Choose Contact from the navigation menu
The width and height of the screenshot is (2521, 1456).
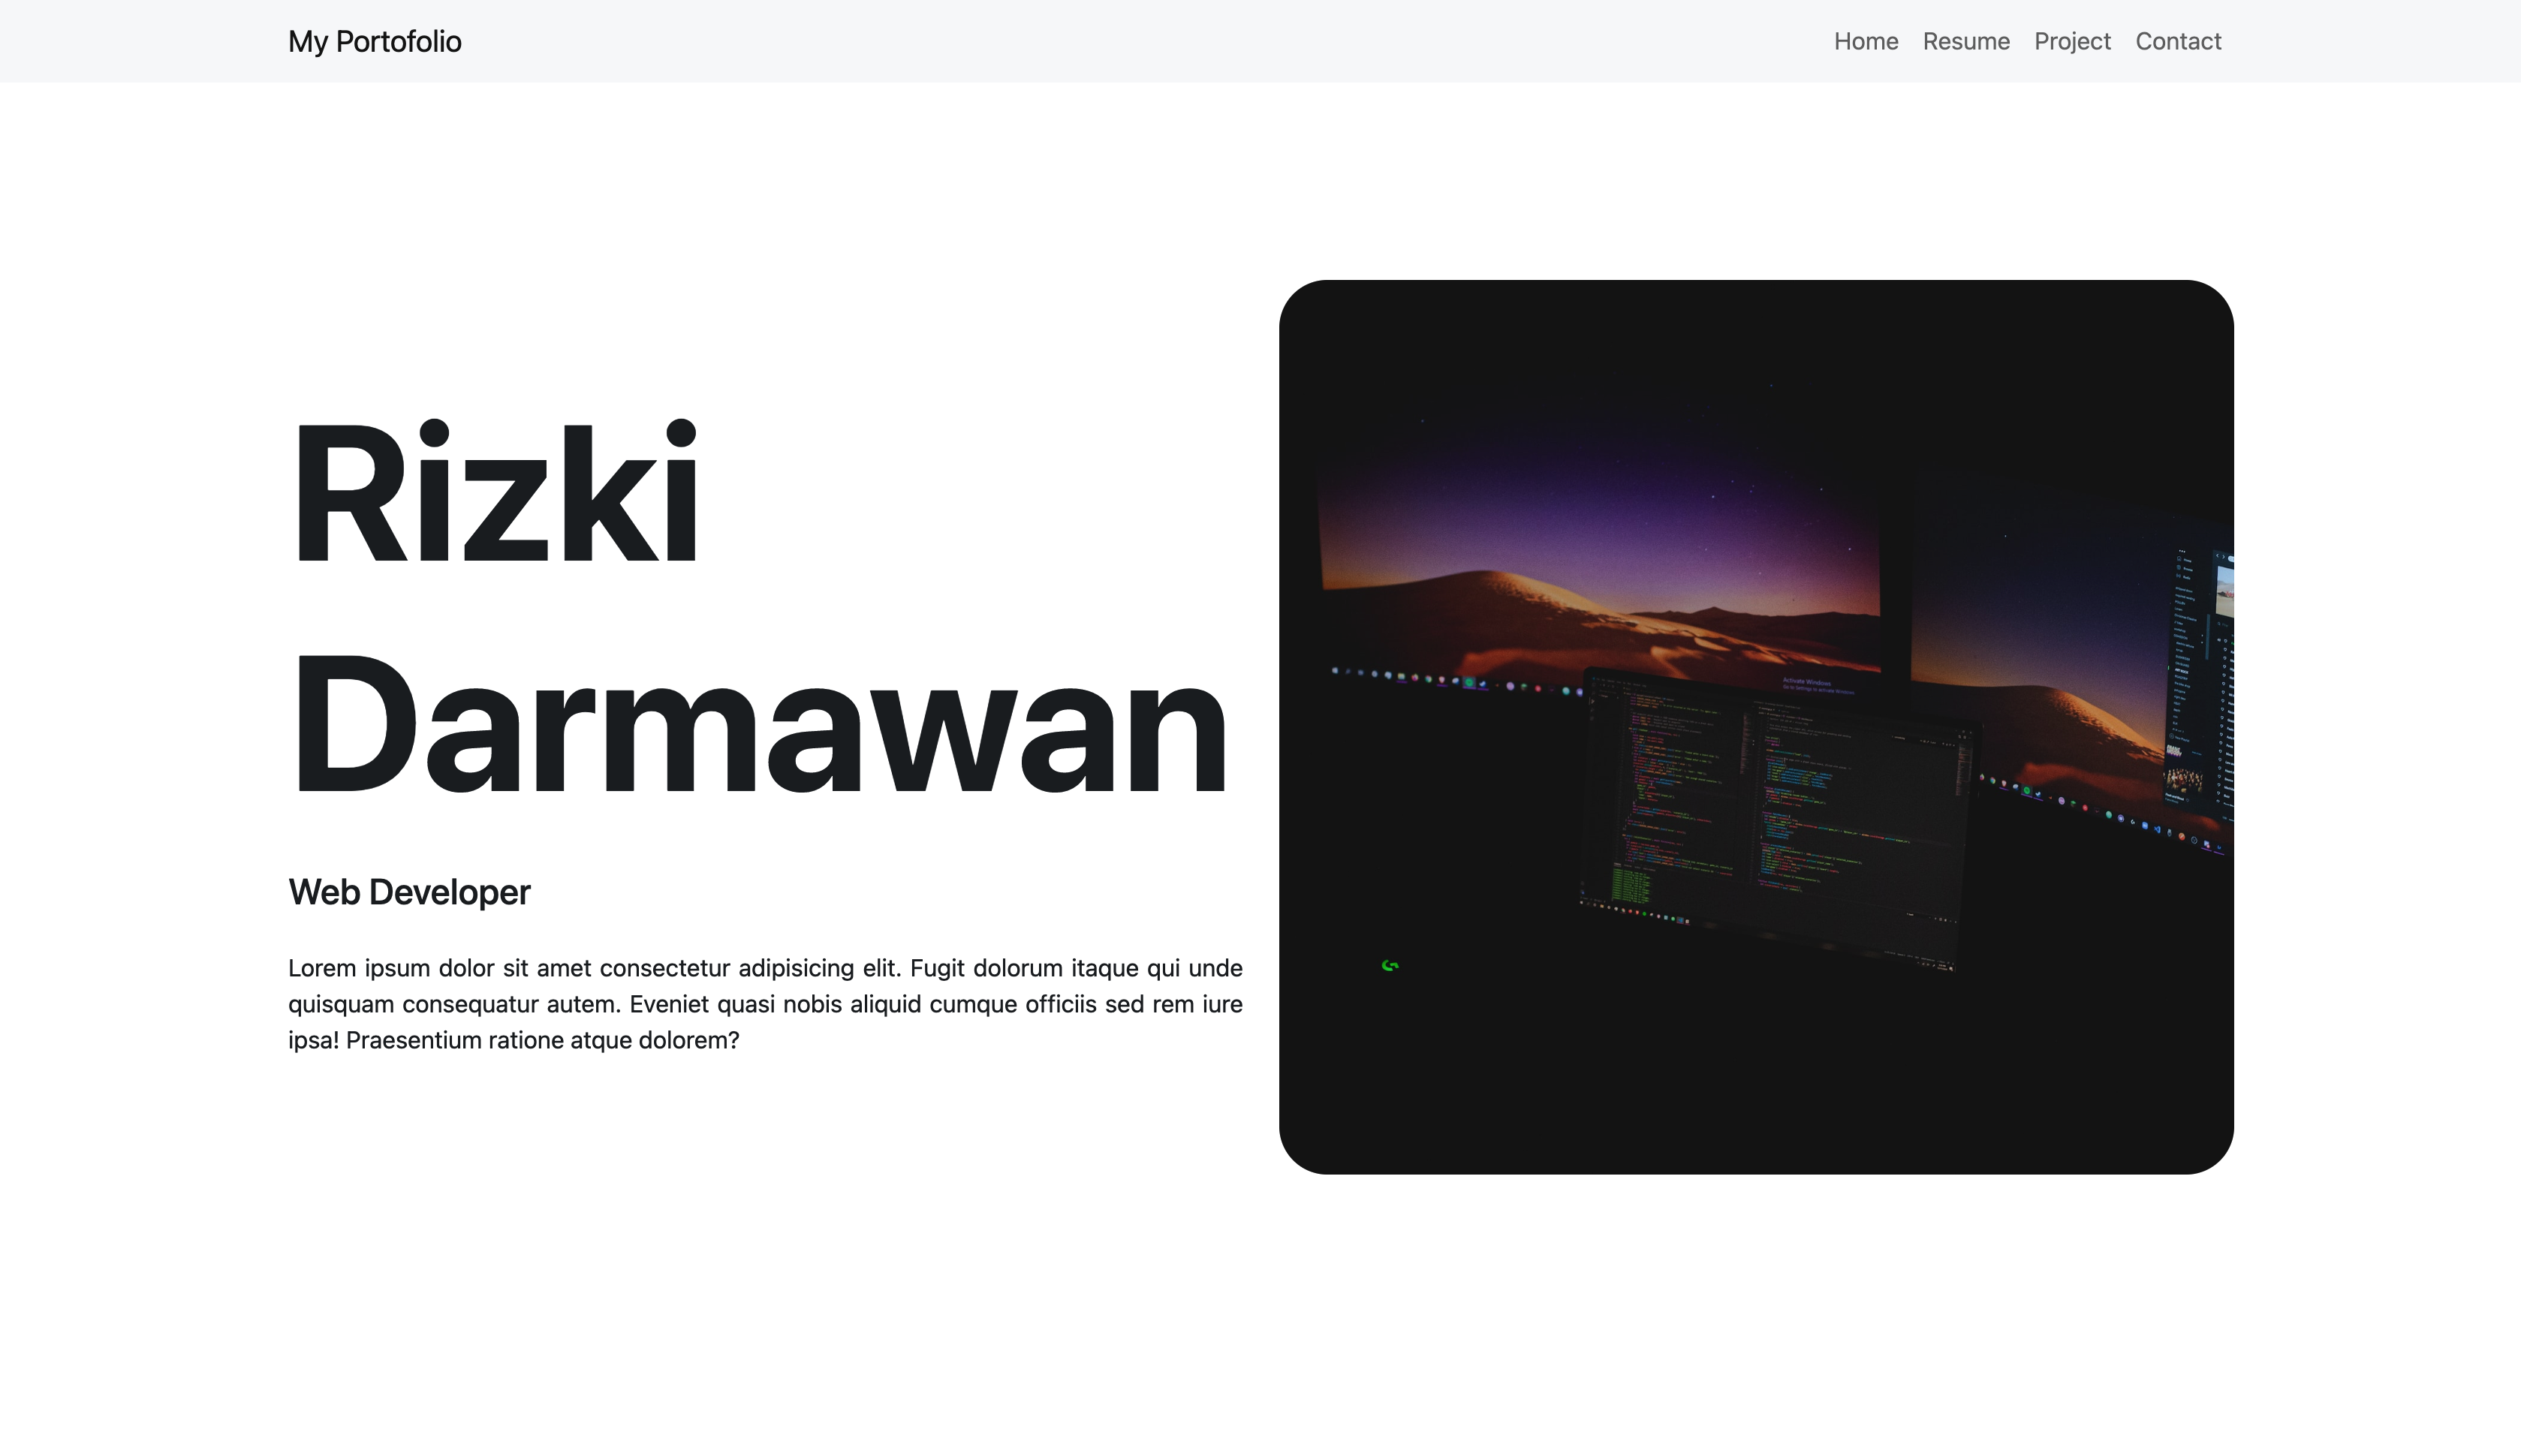[2178, 41]
